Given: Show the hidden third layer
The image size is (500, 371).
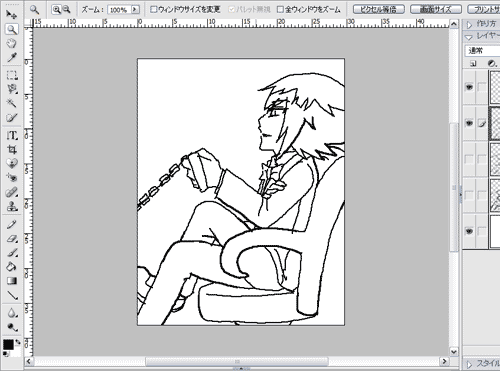Looking at the screenshot, I should [469, 159].
